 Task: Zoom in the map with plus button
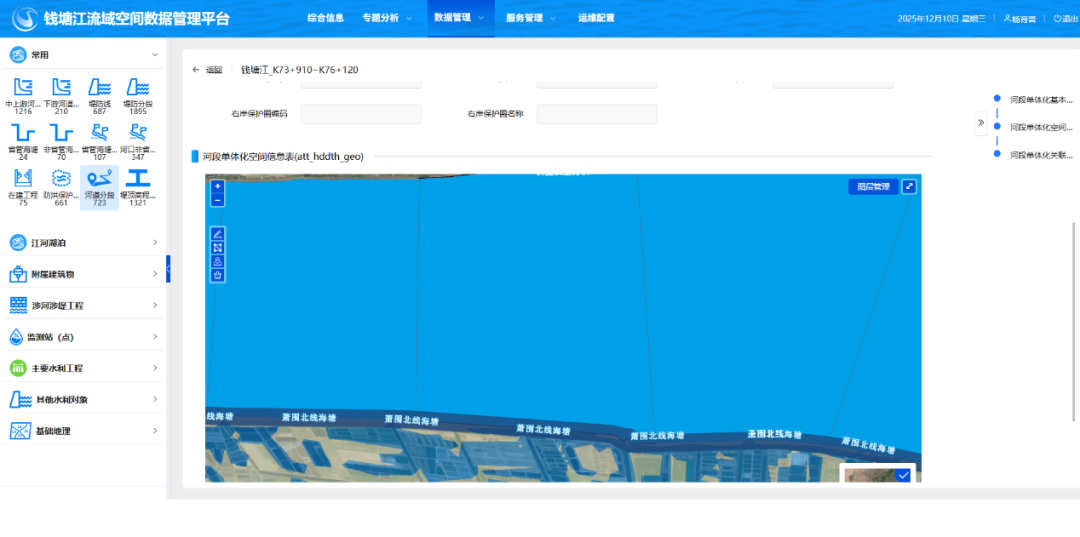(x=218, y=186)
